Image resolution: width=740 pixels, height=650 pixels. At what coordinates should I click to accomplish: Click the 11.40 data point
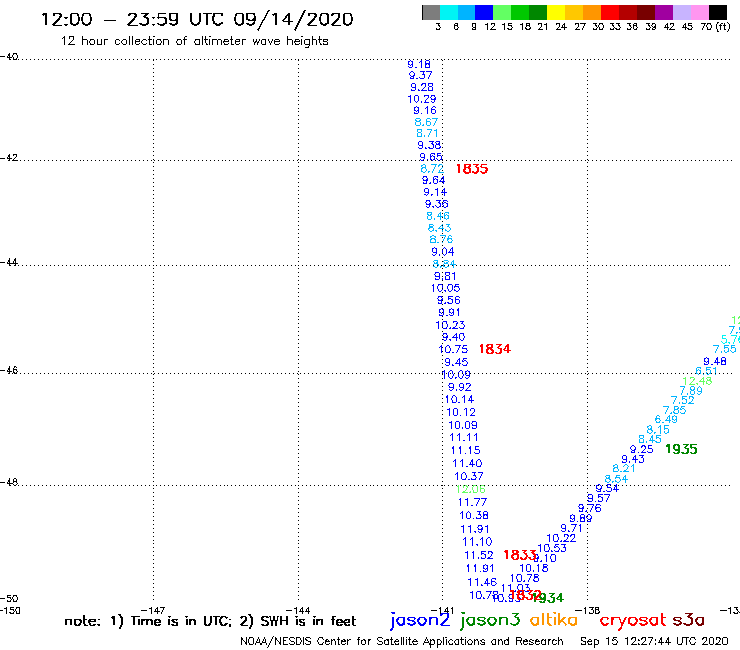[467, 464]
